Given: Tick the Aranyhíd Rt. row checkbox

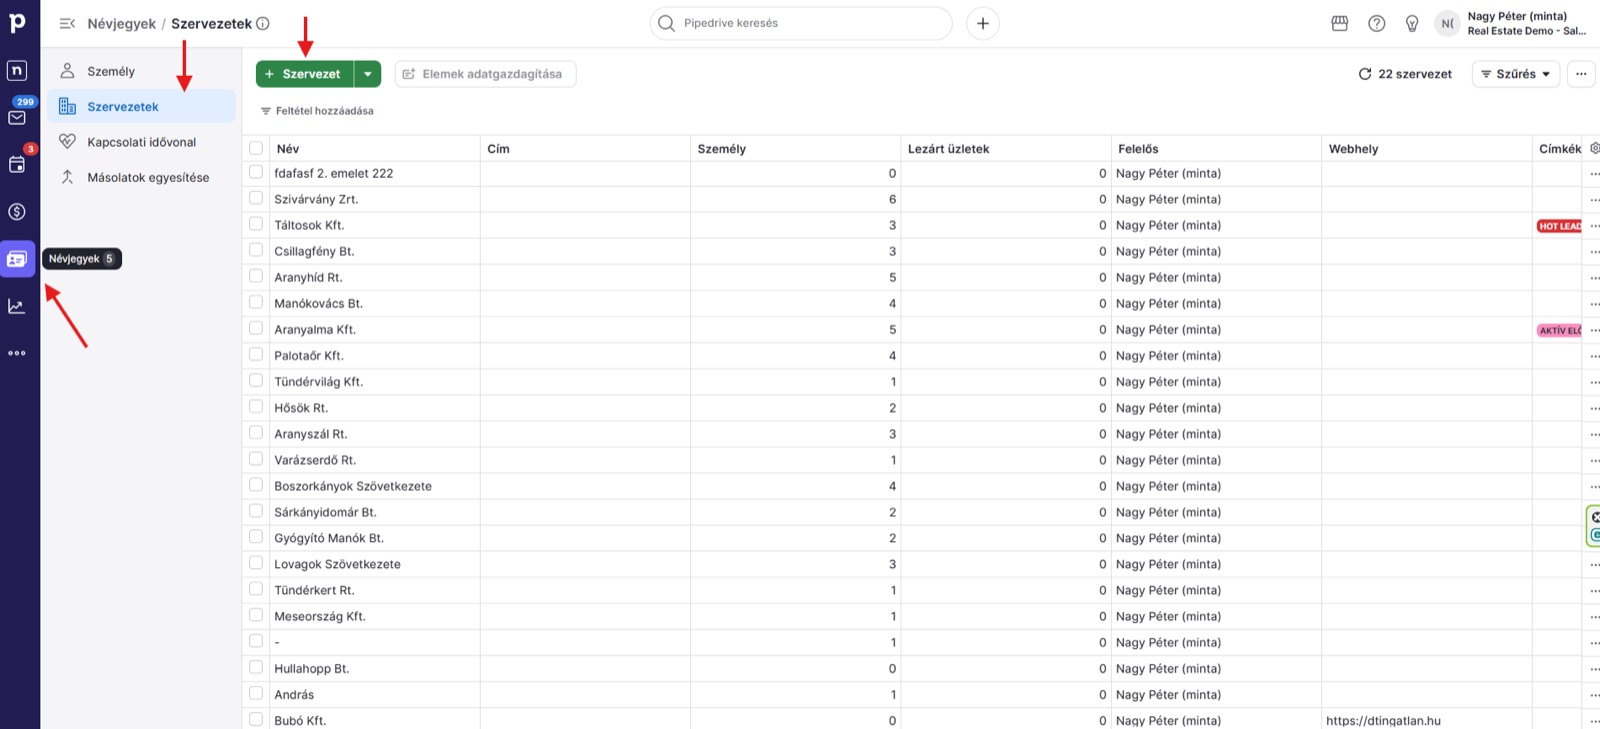Looking at the screenshot, I should (256, 276).
